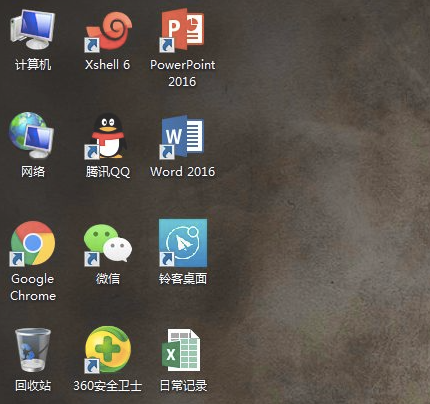Click the 回收站 (Recycle Bin) icon

[x=33, y=350]
